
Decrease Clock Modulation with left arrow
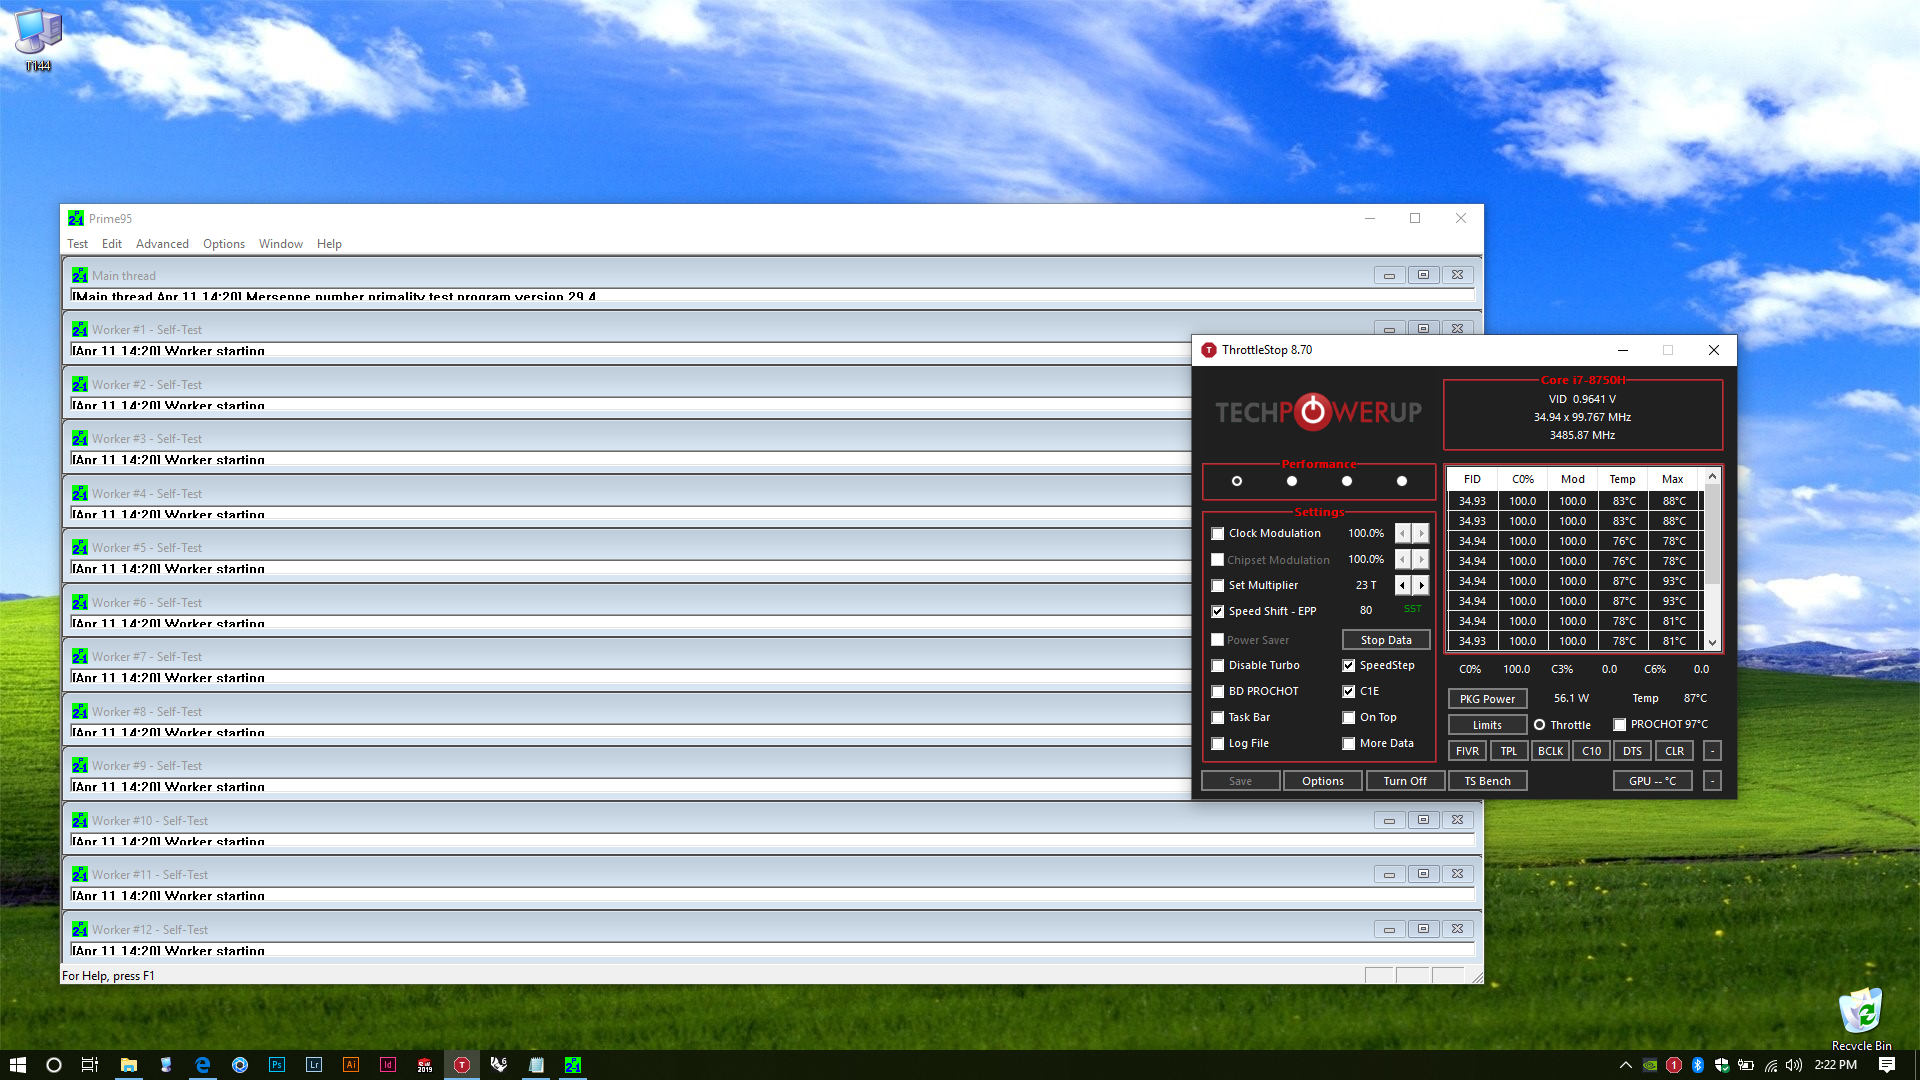click(1402, 534)
